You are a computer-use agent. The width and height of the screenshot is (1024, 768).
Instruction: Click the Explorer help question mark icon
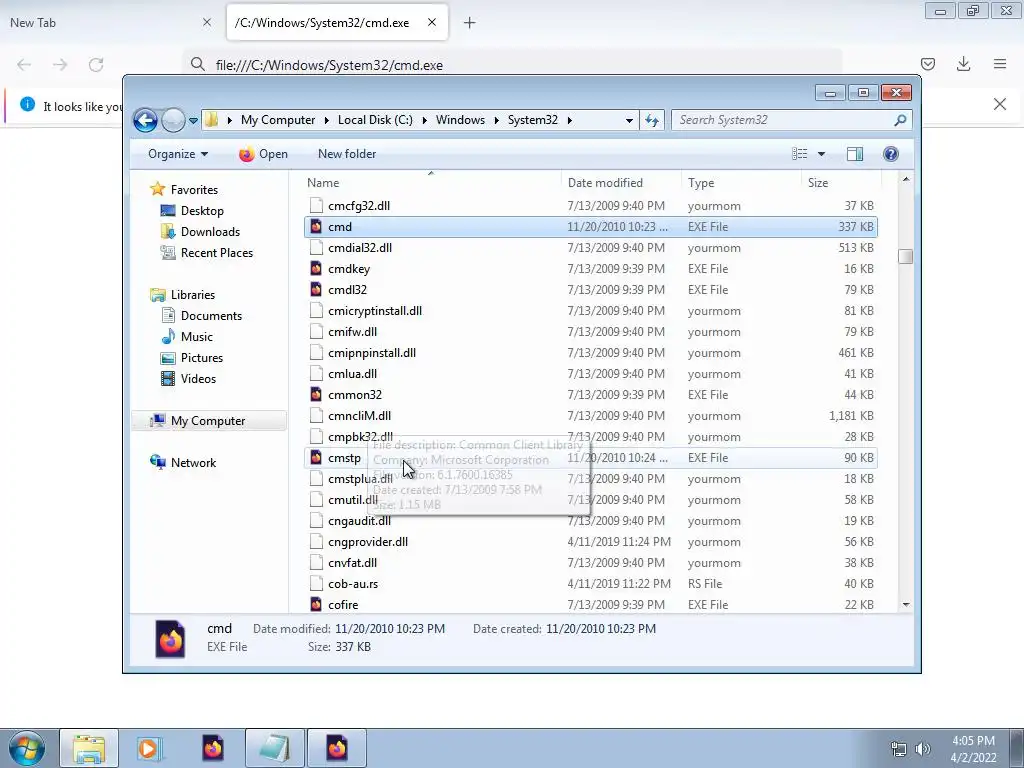click(x=891, y=154)
